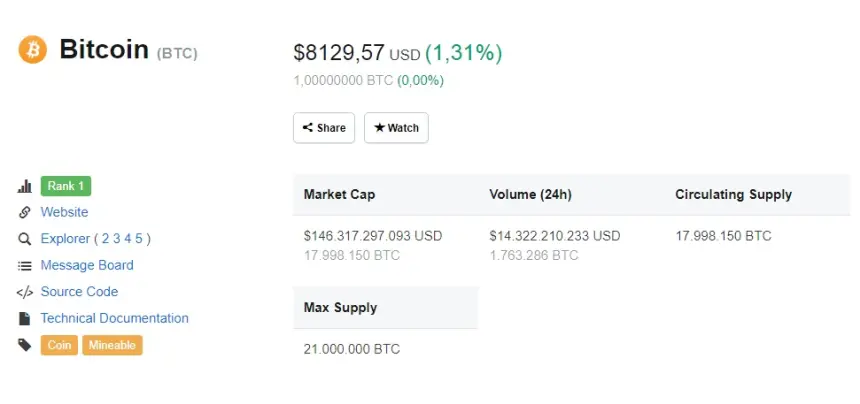Open alternate explorer number 2

click(105, 238)
